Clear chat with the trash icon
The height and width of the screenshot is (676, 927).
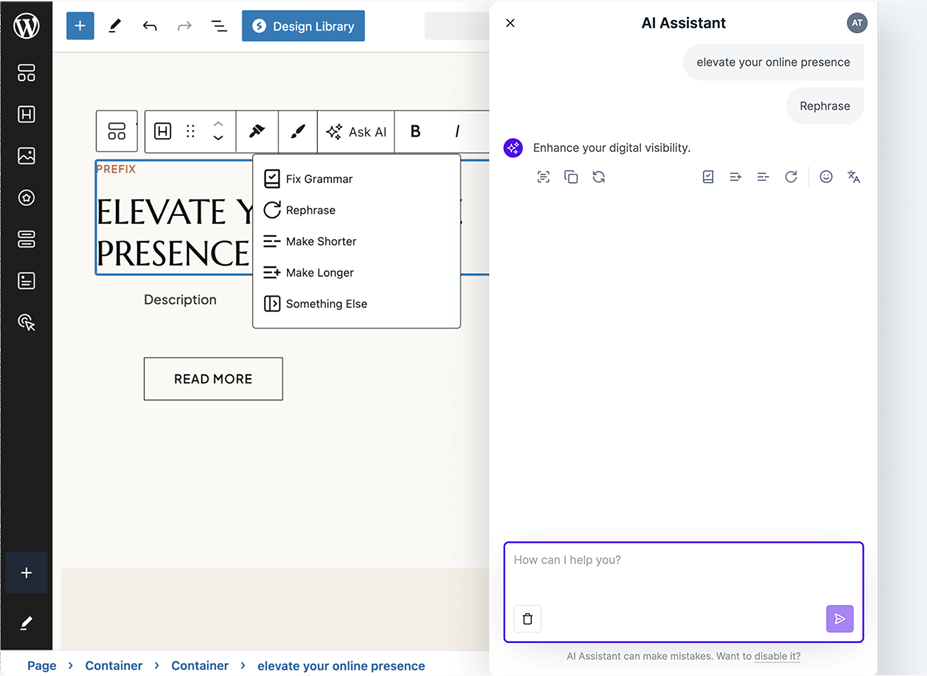pyautogui.click(x=527, y=619)
